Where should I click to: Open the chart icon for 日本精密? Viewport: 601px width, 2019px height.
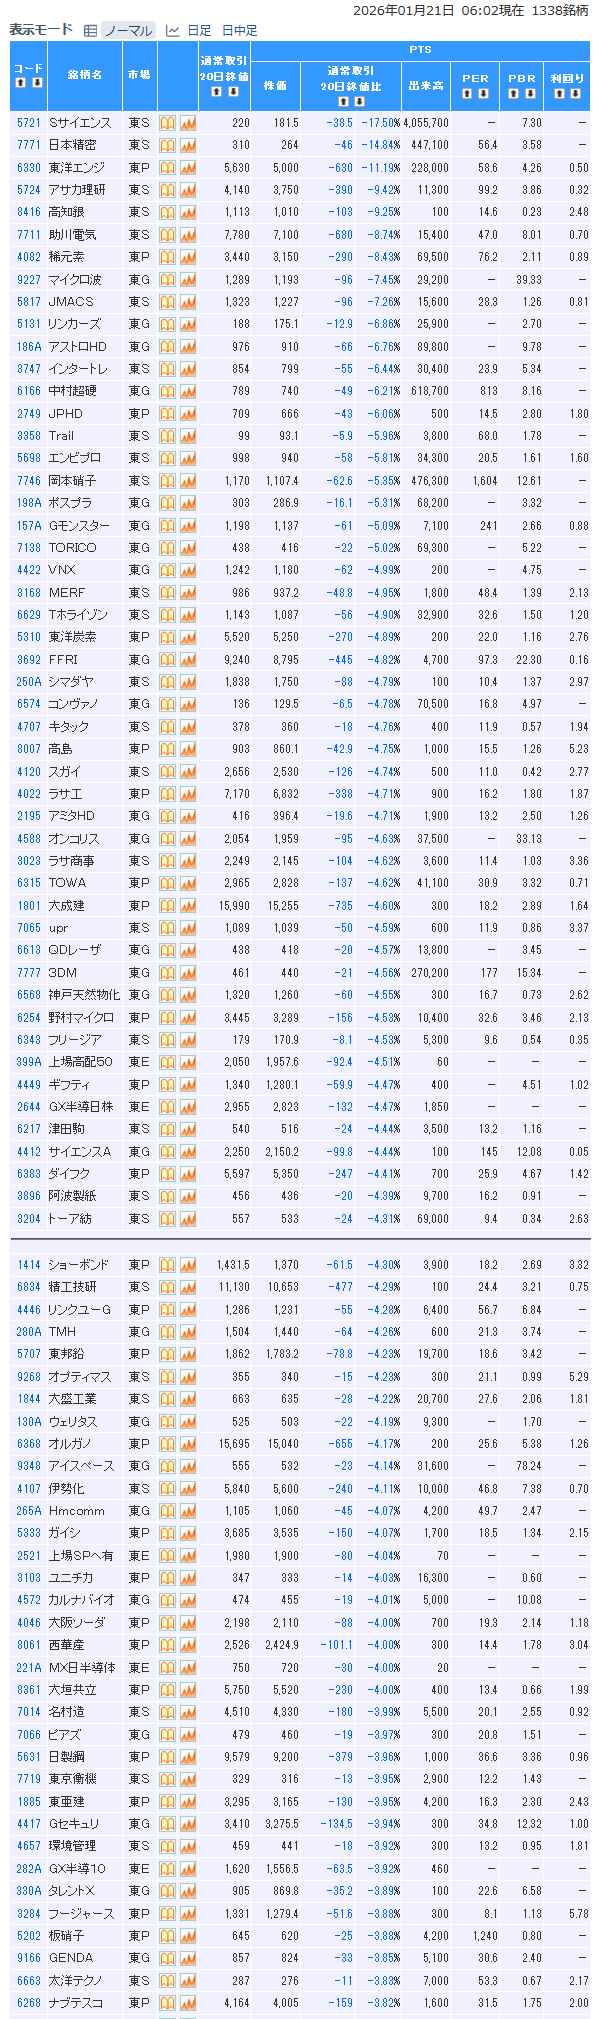pyautogui.click(x=188, y=145)
